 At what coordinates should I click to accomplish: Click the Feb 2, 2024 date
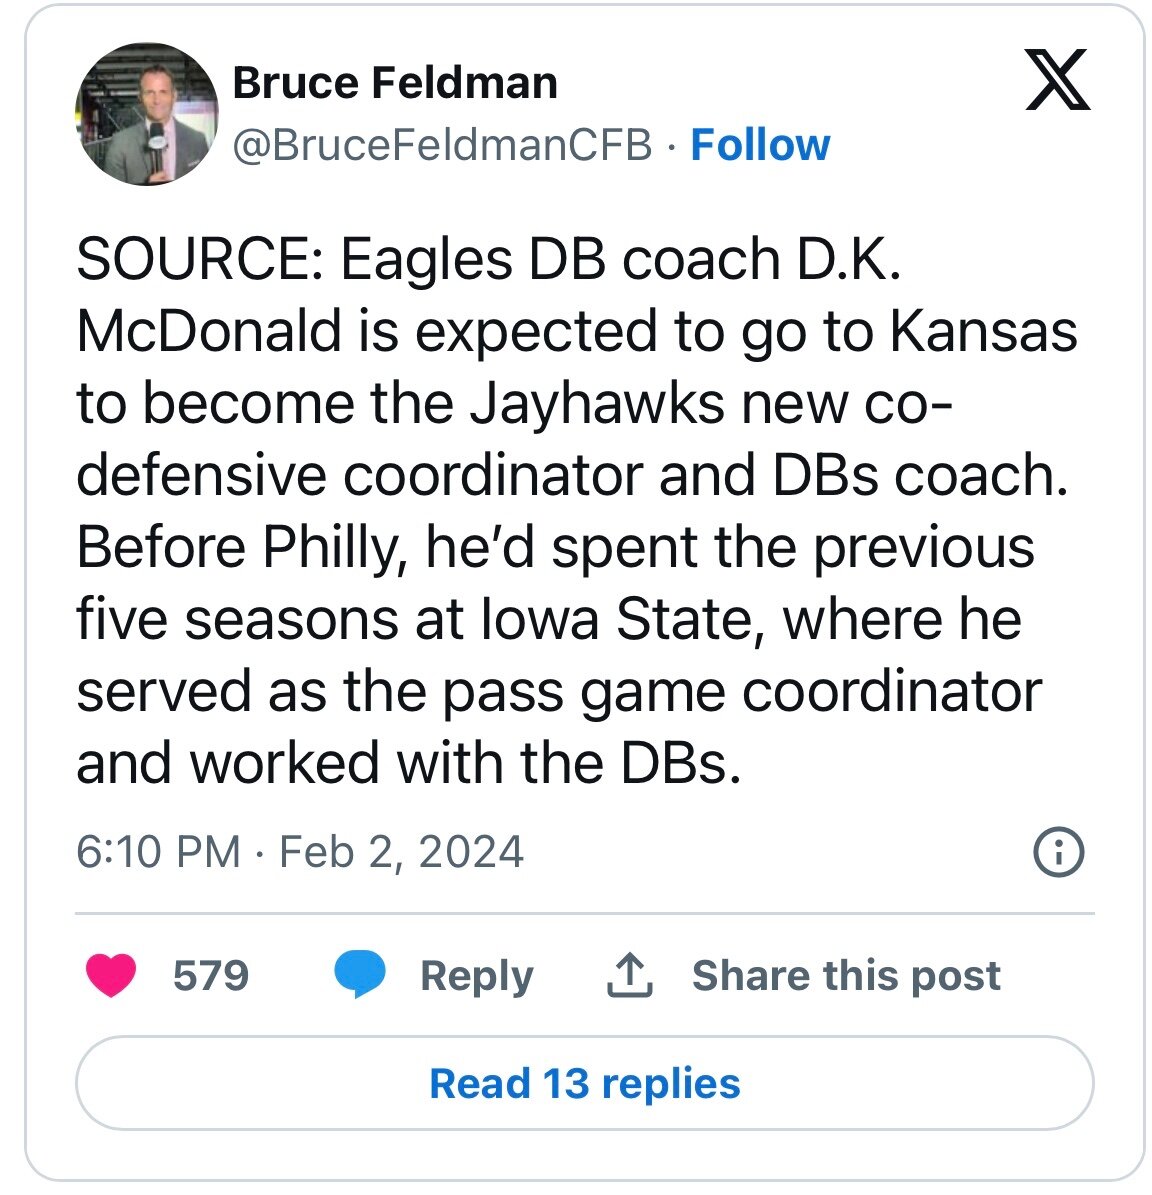(401, 852)
